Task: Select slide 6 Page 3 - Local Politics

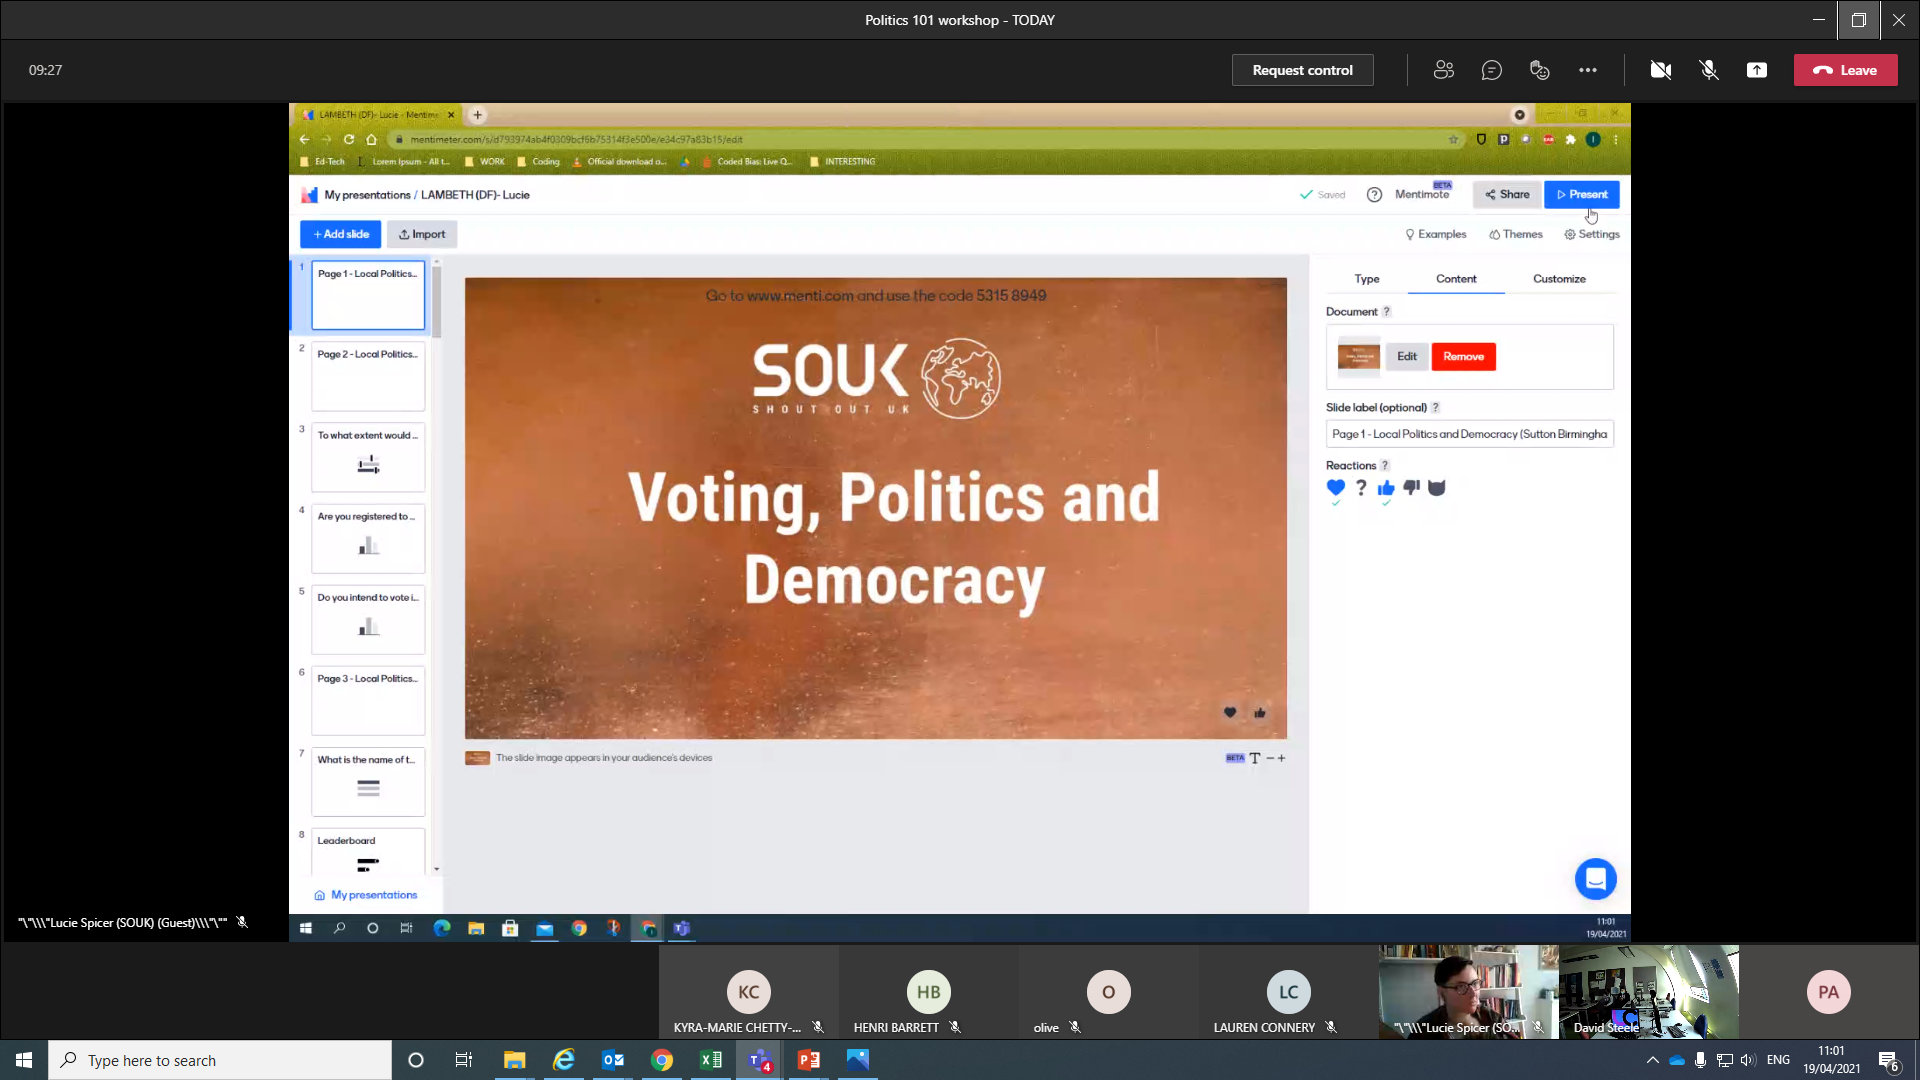Action: [367, 700]
